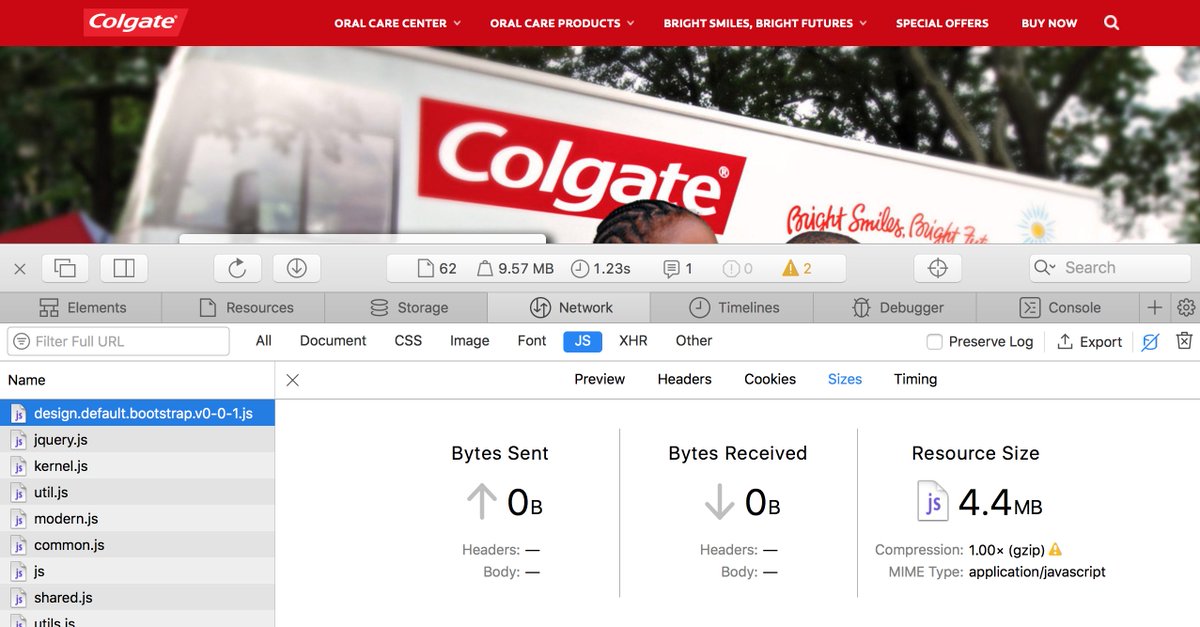Select shared.js in the list
Image resolution: width=1200 pixels, height=627 pixels.
coord(137,598)
